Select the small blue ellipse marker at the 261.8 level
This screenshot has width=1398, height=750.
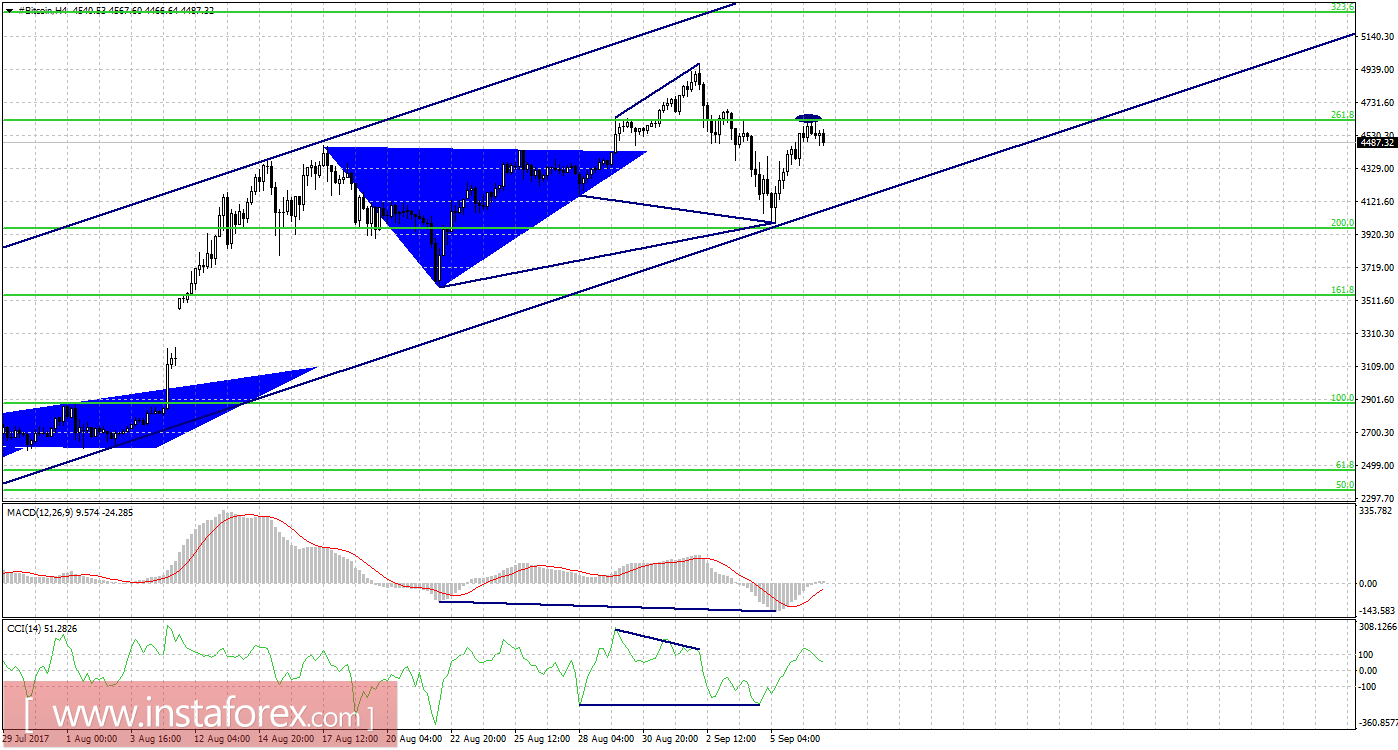coord(809,117)
